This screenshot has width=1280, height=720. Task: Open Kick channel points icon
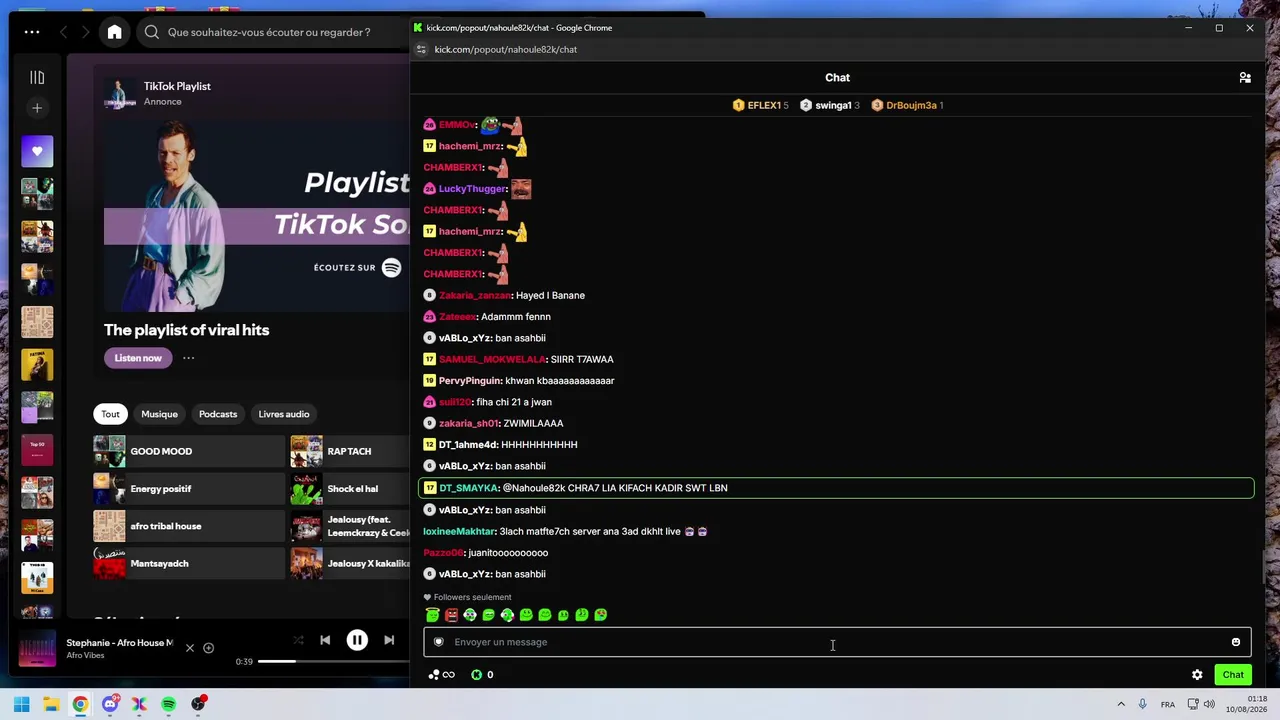click(x=441, y=675)
